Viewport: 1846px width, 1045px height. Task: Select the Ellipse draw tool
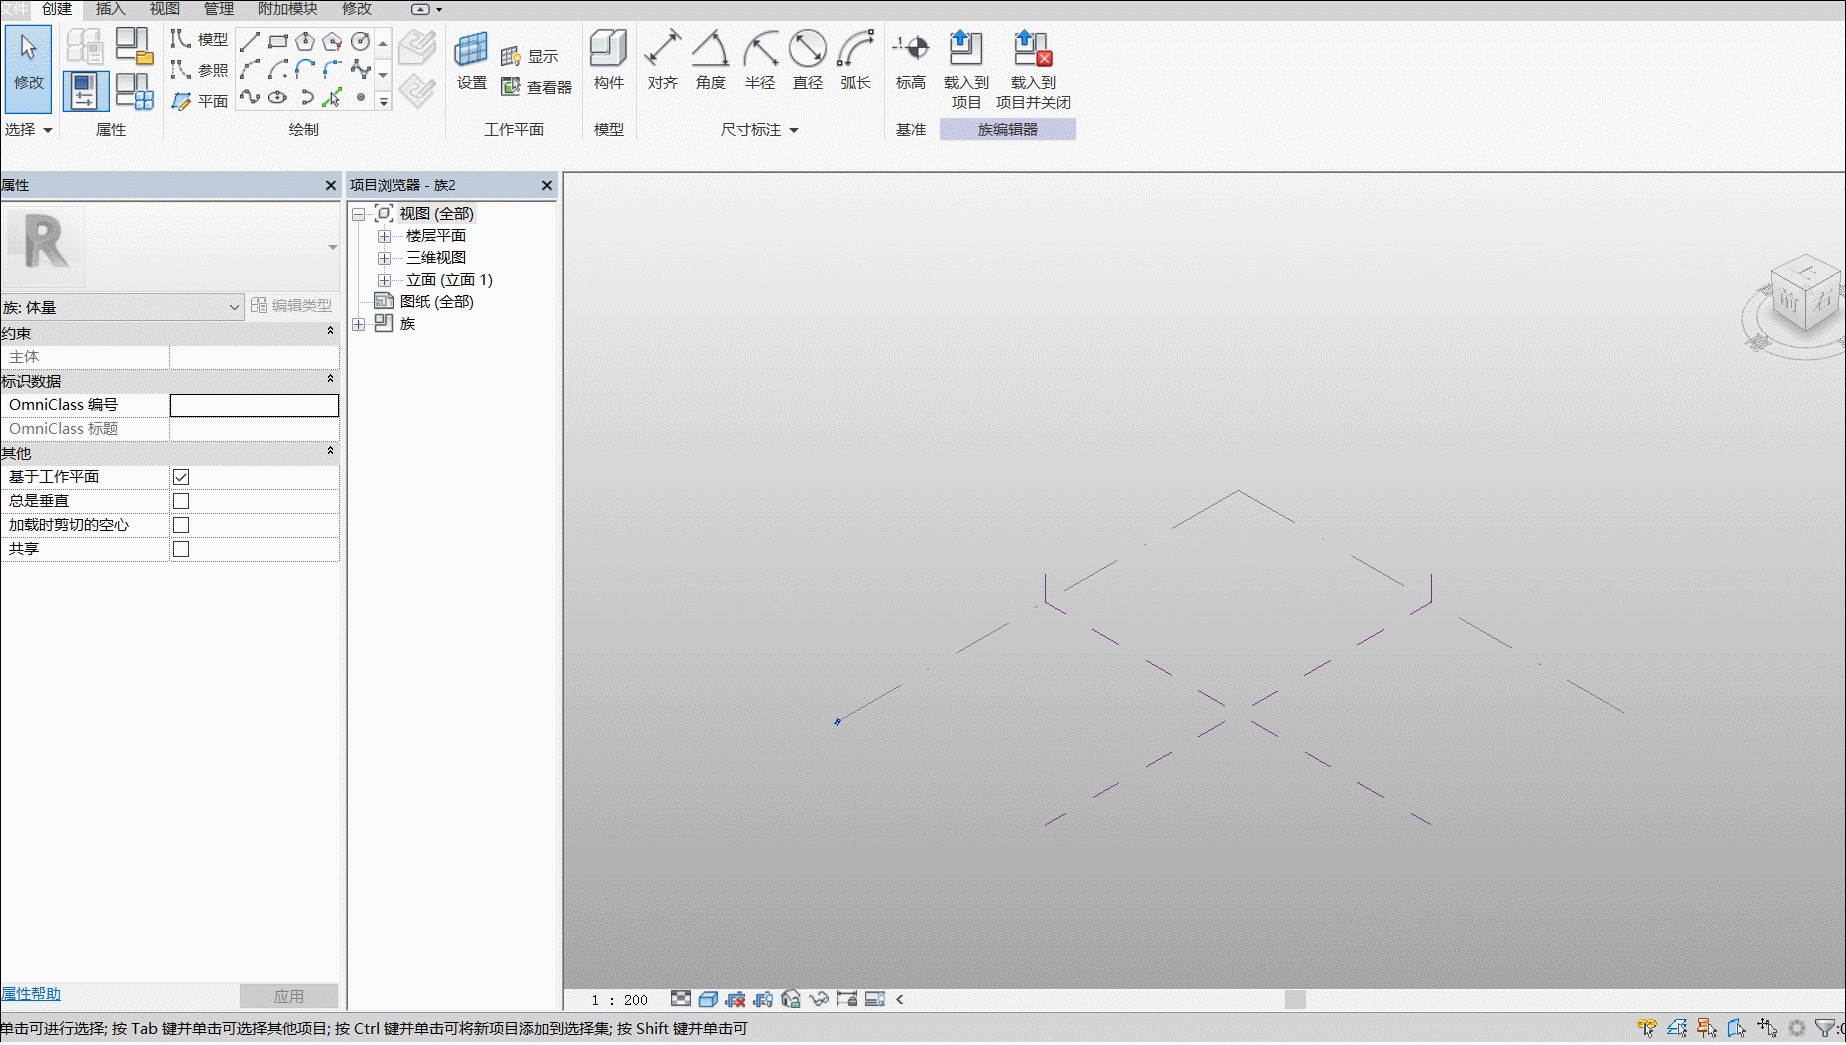[x=278, y=97]
